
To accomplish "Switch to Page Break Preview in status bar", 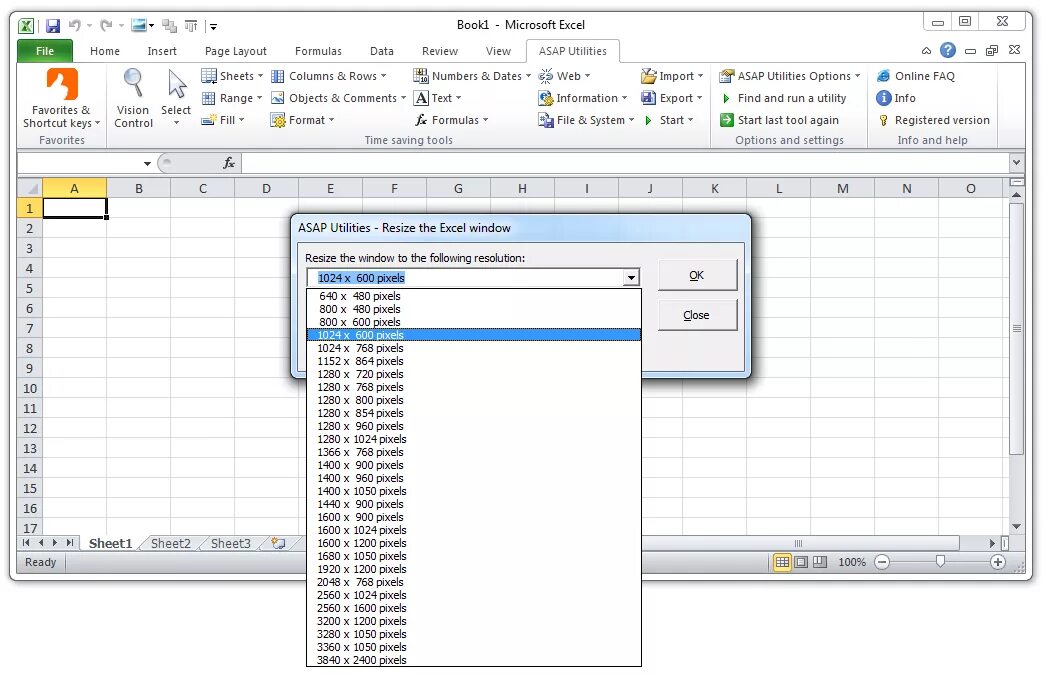I will (x=820, y=562).
